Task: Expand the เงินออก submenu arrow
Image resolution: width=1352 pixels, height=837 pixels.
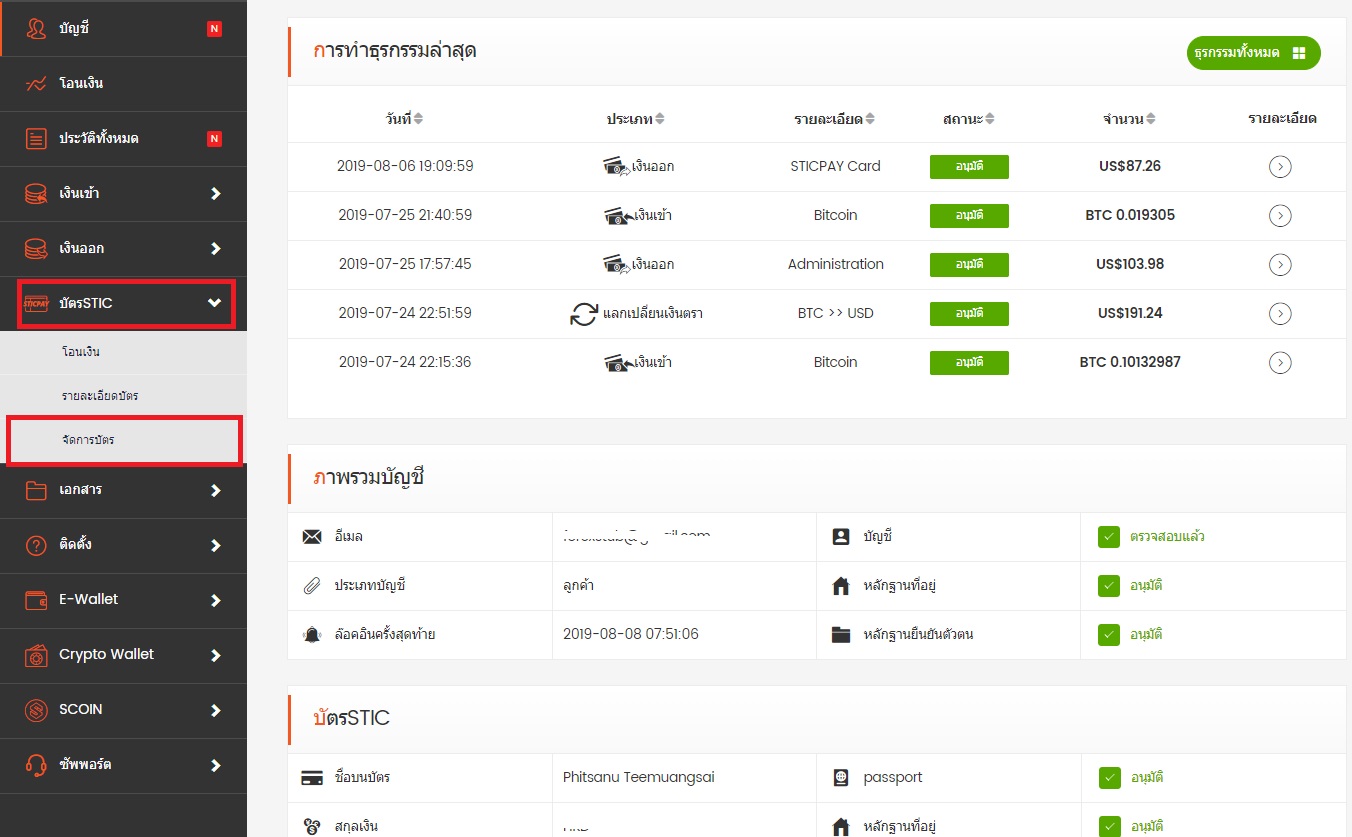Action: (x=215, y=248)
